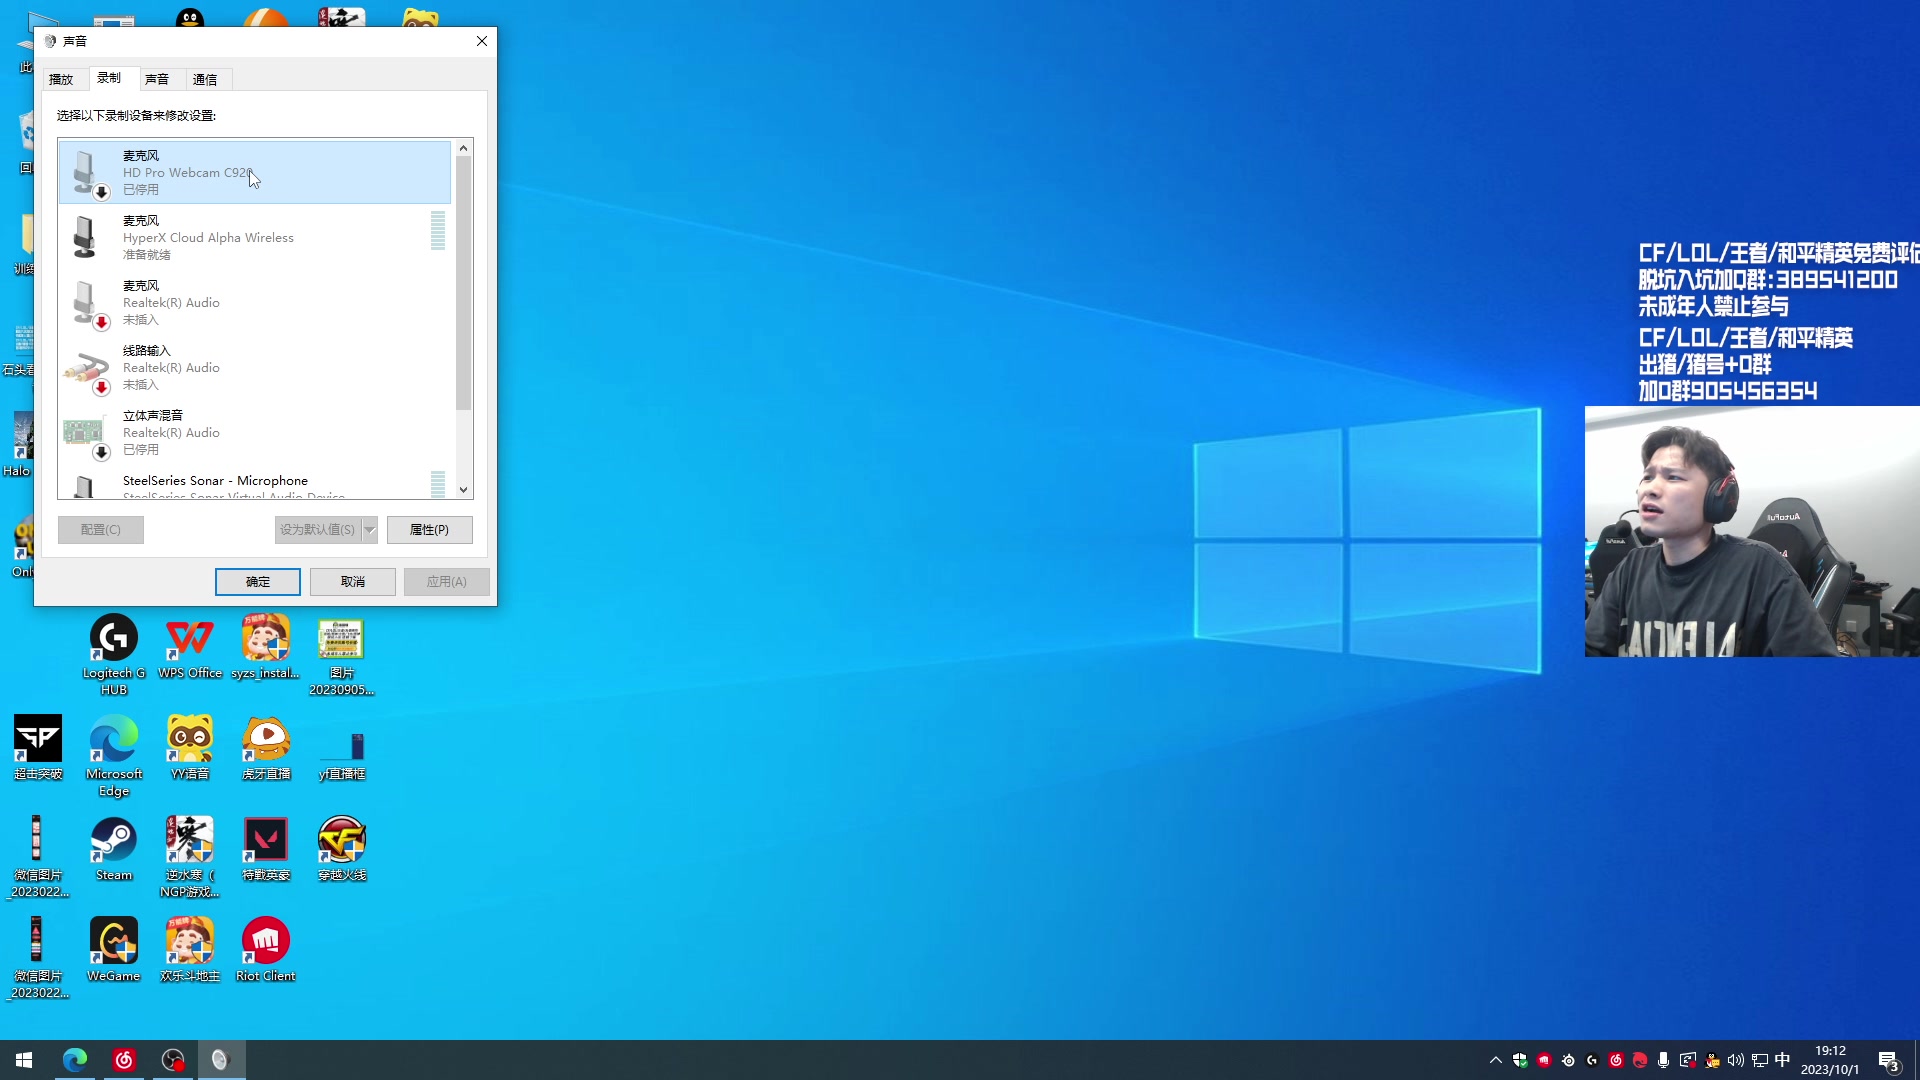Click the 取消 button
Image resolution: width=1920 pixels, height=1080 pixels.
click(353, 582)
